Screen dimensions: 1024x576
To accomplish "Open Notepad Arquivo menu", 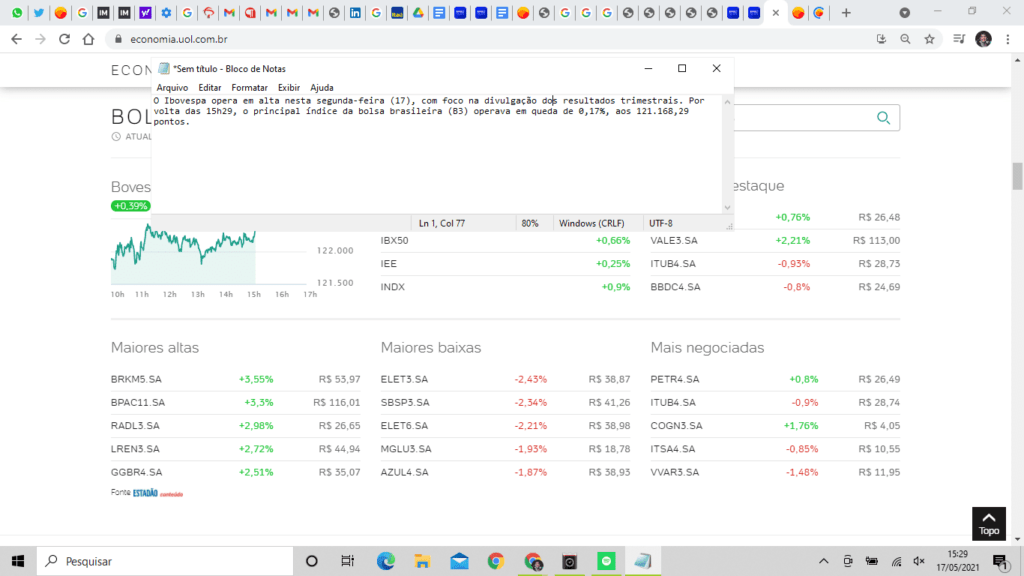I will (x=172, y=88).
